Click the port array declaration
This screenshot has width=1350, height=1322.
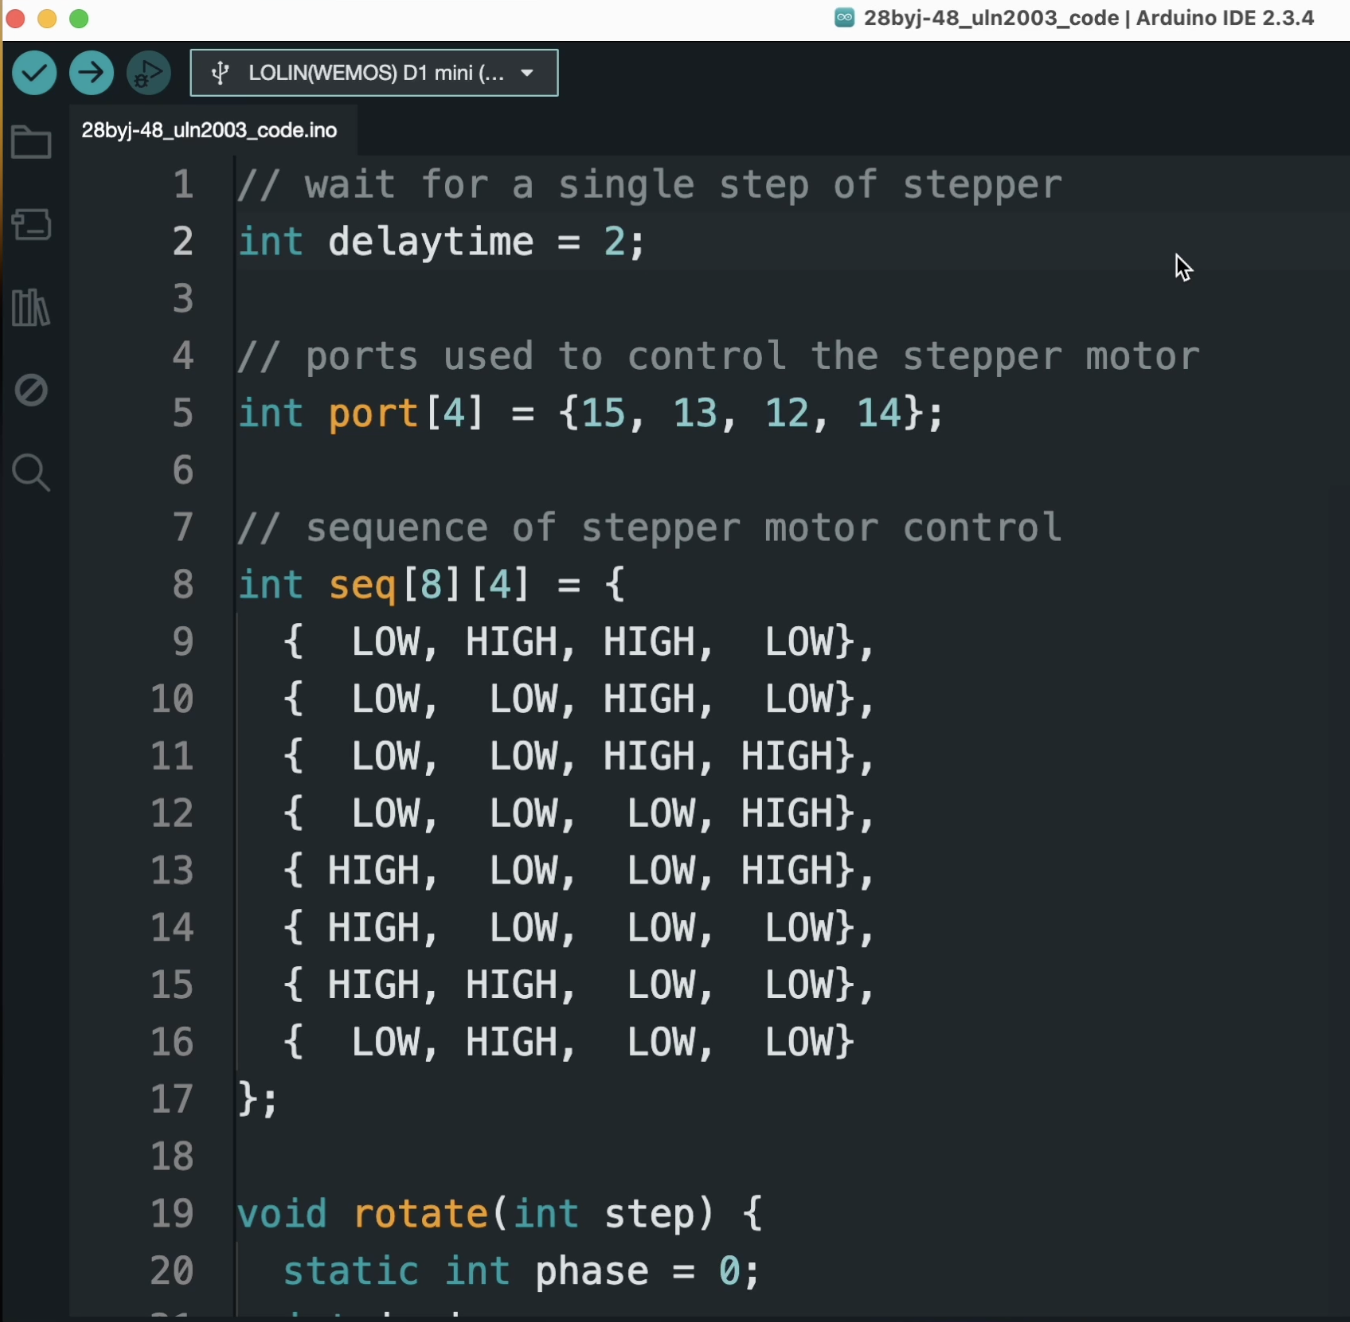[374, 414]
